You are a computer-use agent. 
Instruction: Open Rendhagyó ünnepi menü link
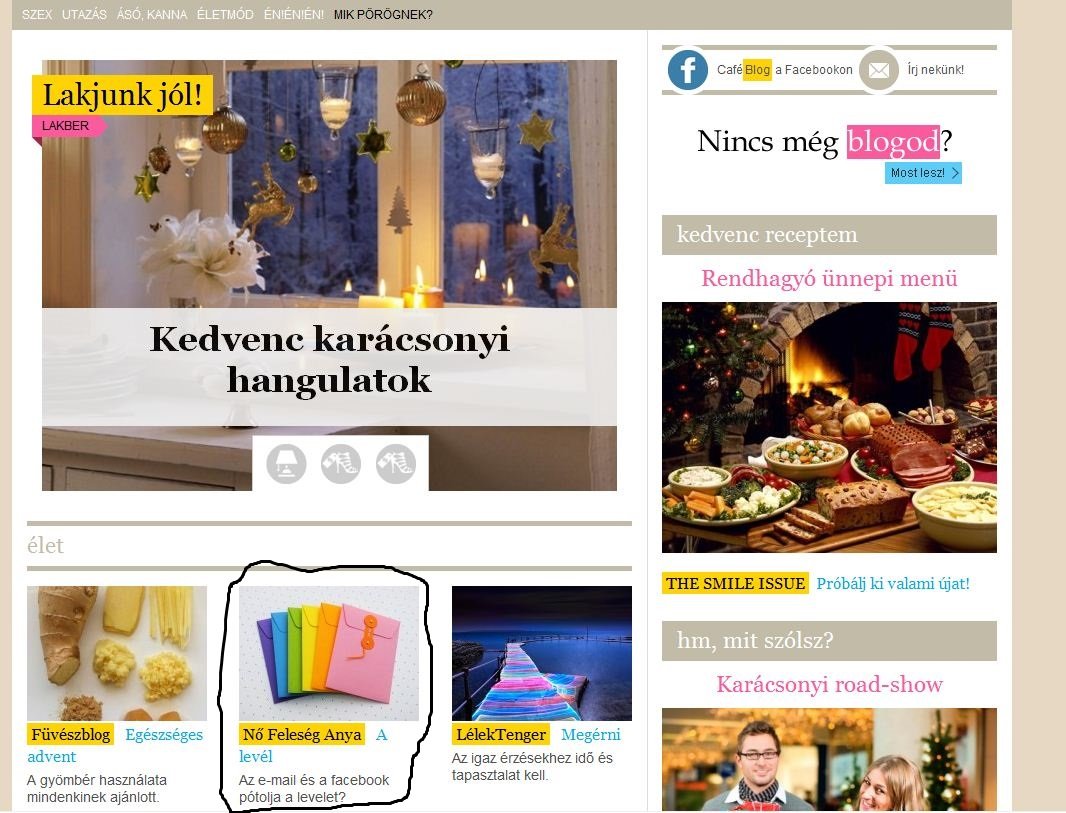point(829,278)
